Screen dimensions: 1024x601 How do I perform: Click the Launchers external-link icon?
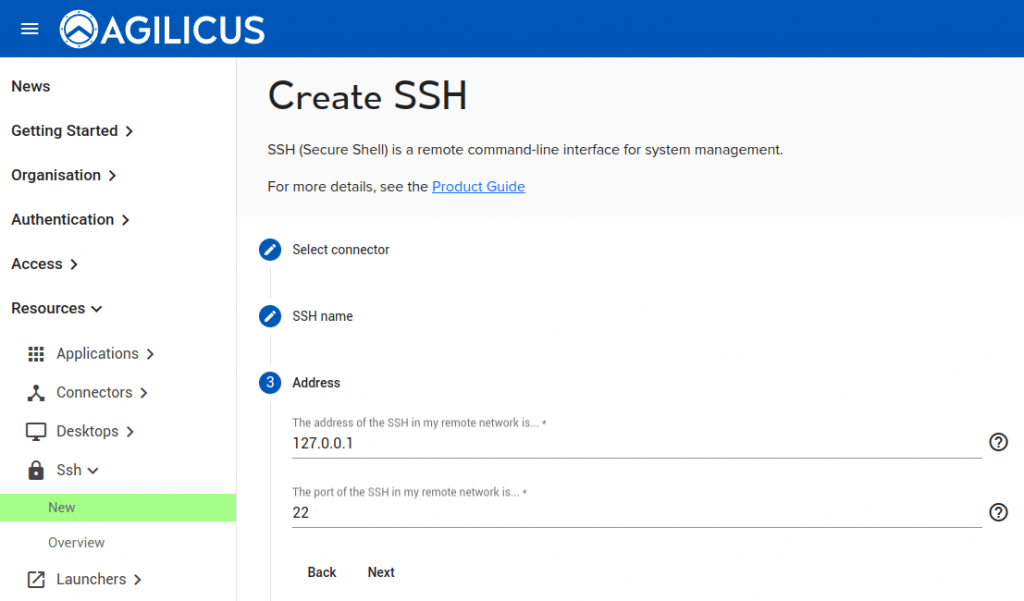[x=36, y=580]
